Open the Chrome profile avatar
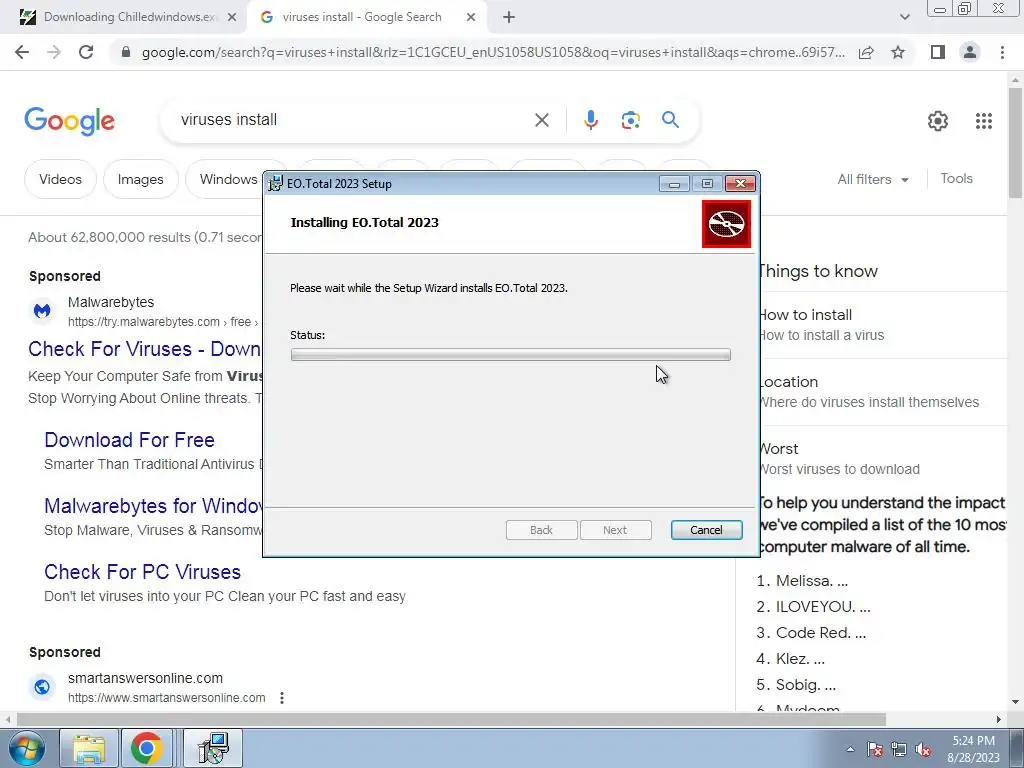The image size is (1024, 768). [970, 52]
